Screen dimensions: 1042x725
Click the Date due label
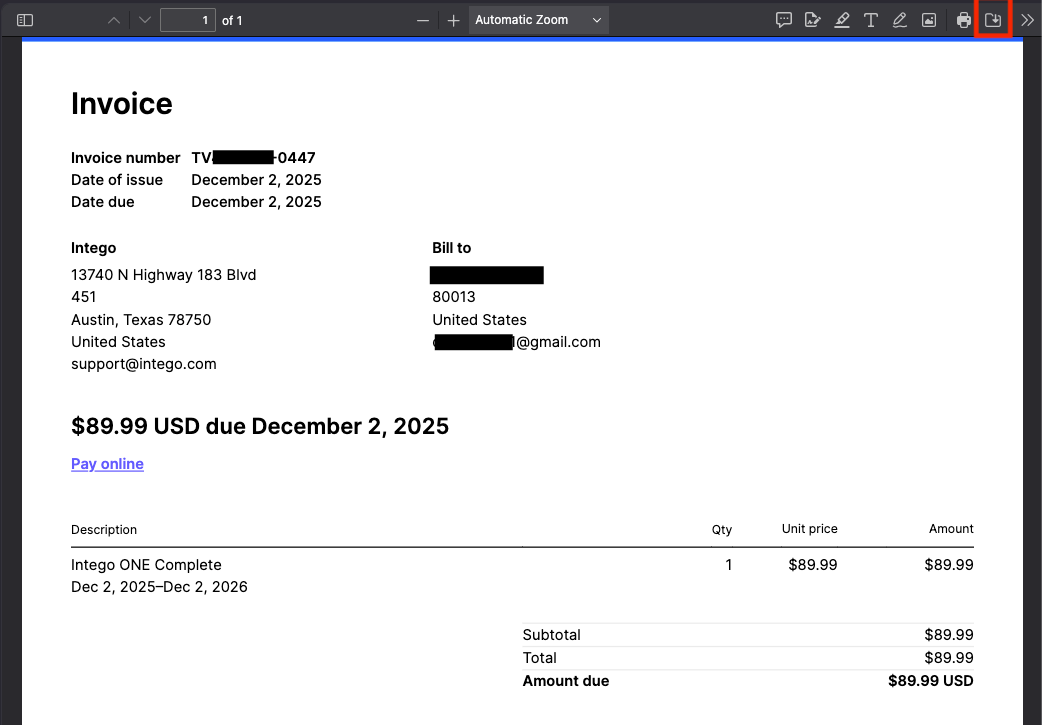[x=102, y=202]
